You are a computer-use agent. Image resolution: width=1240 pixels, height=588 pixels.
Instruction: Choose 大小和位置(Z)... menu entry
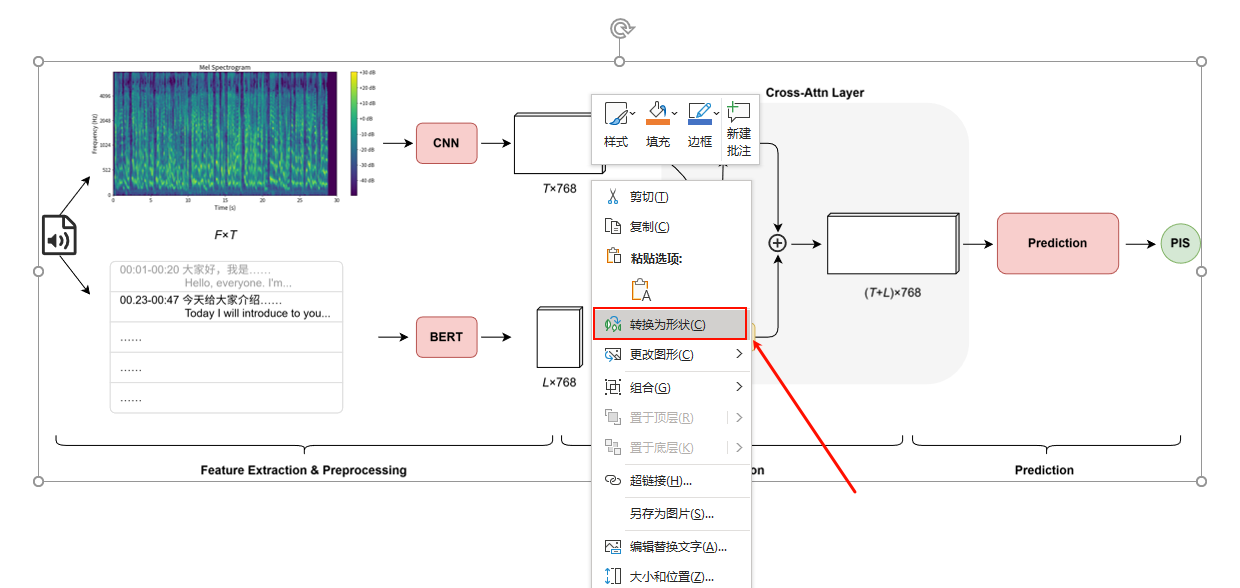tap(669, 576)
